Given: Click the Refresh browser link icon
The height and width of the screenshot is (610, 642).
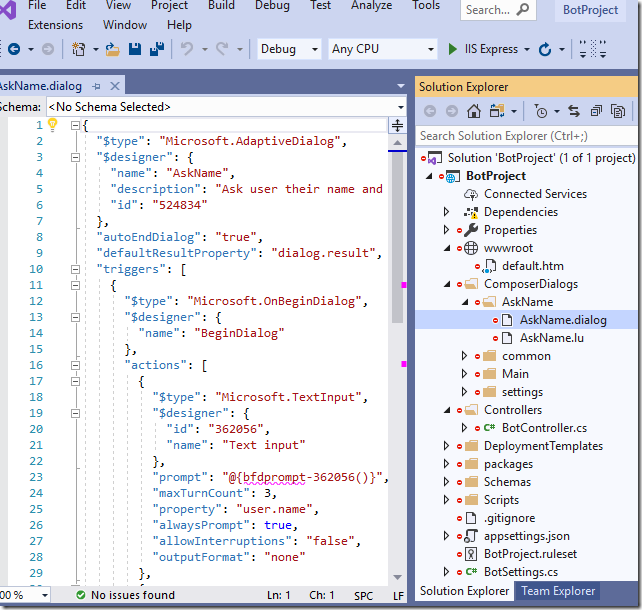Looking at the screenshot, I should pos(545,50).
